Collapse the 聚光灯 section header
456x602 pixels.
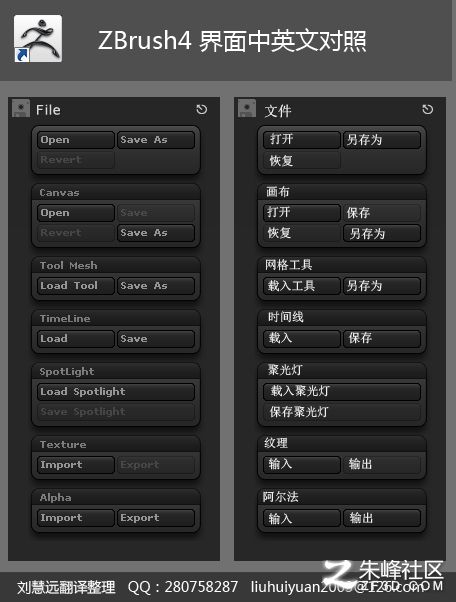point(342,370)
